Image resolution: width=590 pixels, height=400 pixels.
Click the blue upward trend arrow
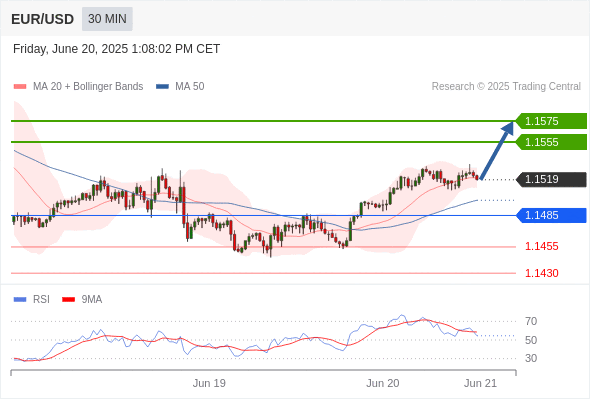[x=497, y=150]
